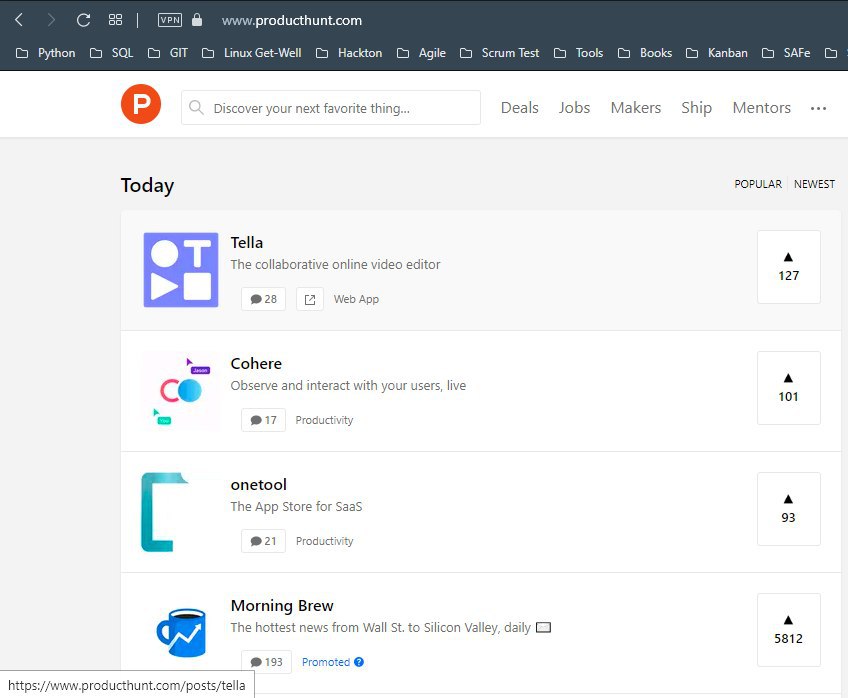Viewport: 848px width, 698px height.
Task: Click the envelope icon after Morning Brew tagline
Action: [x=543, y=628]
